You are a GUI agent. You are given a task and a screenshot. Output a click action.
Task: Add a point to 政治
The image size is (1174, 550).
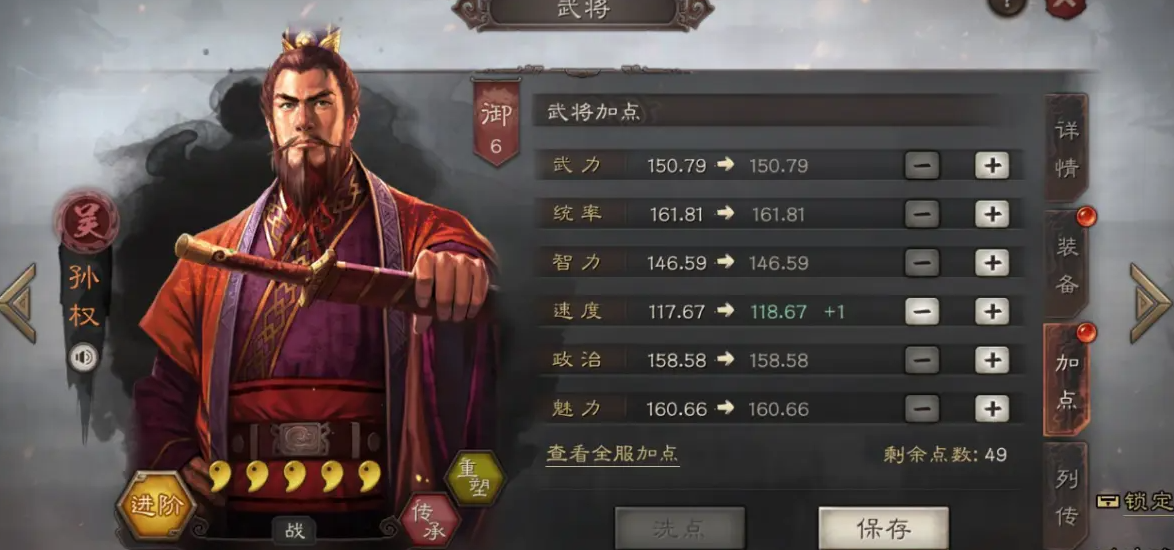pos(991,360)
